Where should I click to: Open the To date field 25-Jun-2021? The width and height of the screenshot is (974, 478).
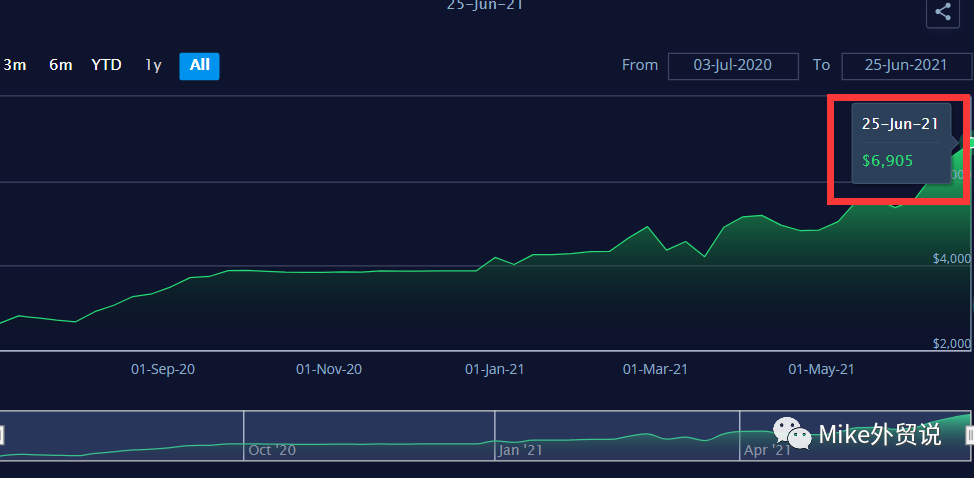click(x=906, y=66)
